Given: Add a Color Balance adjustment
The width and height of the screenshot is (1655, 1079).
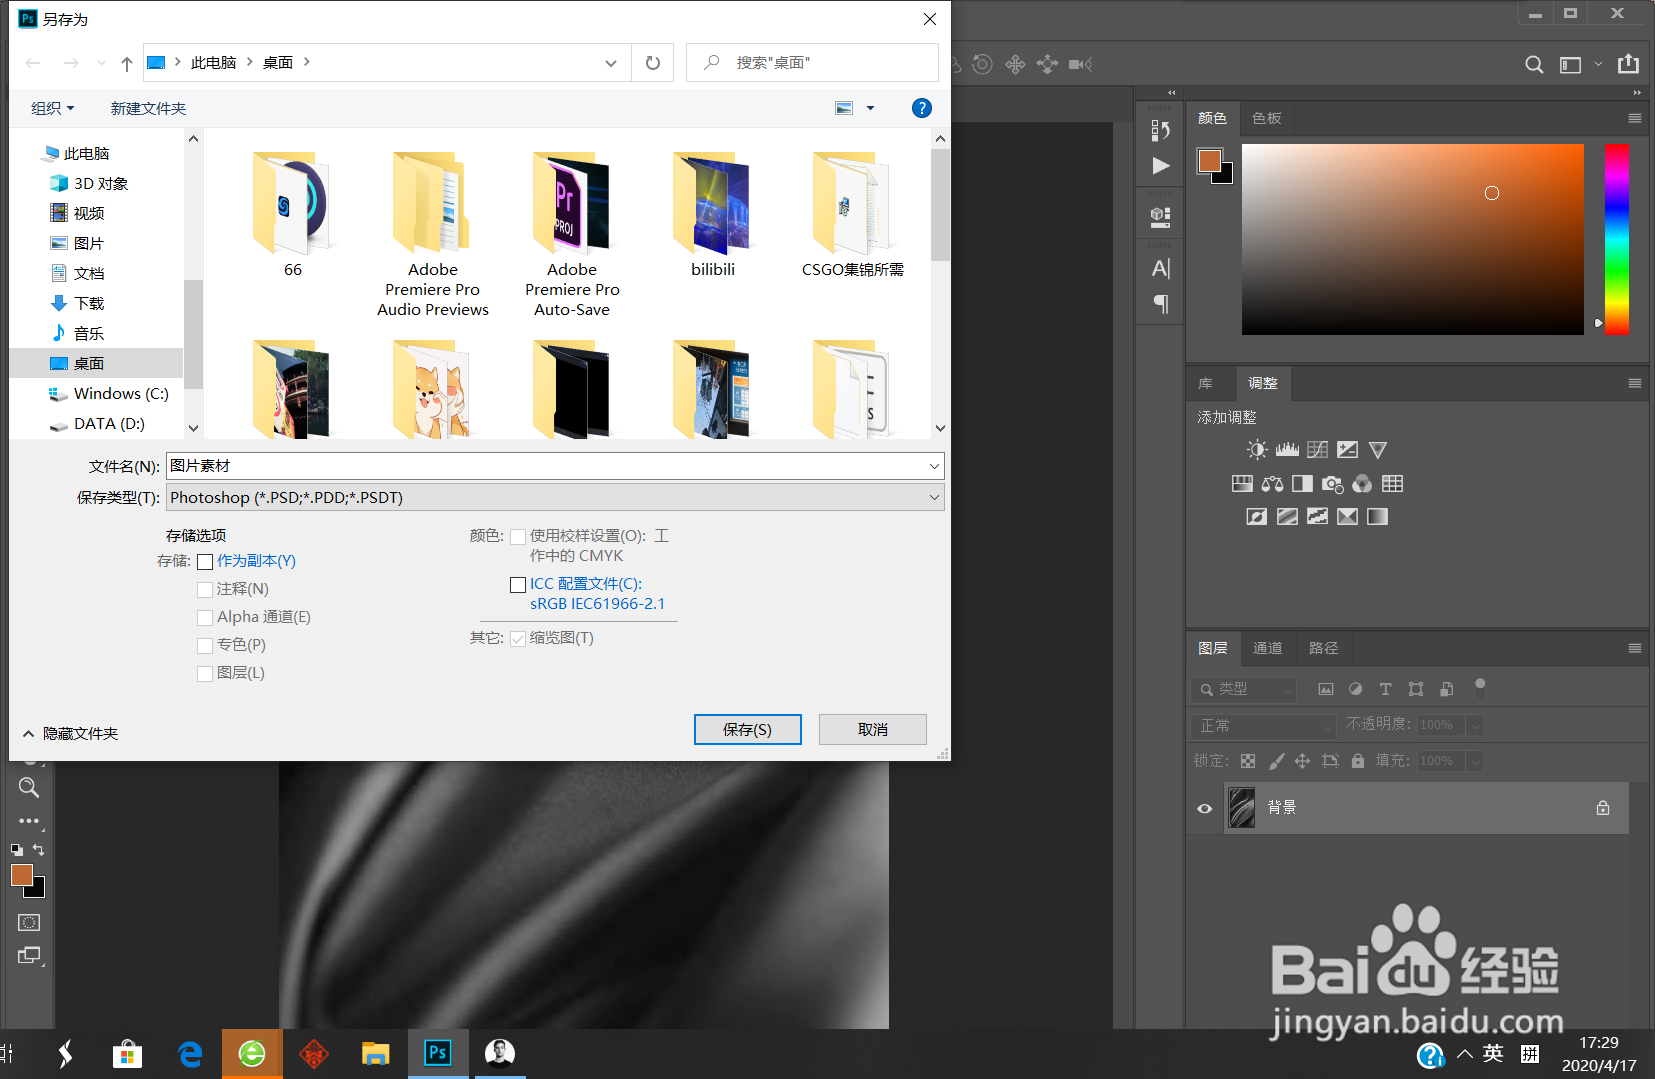Looking at the screenshot, I should 1272,484.
